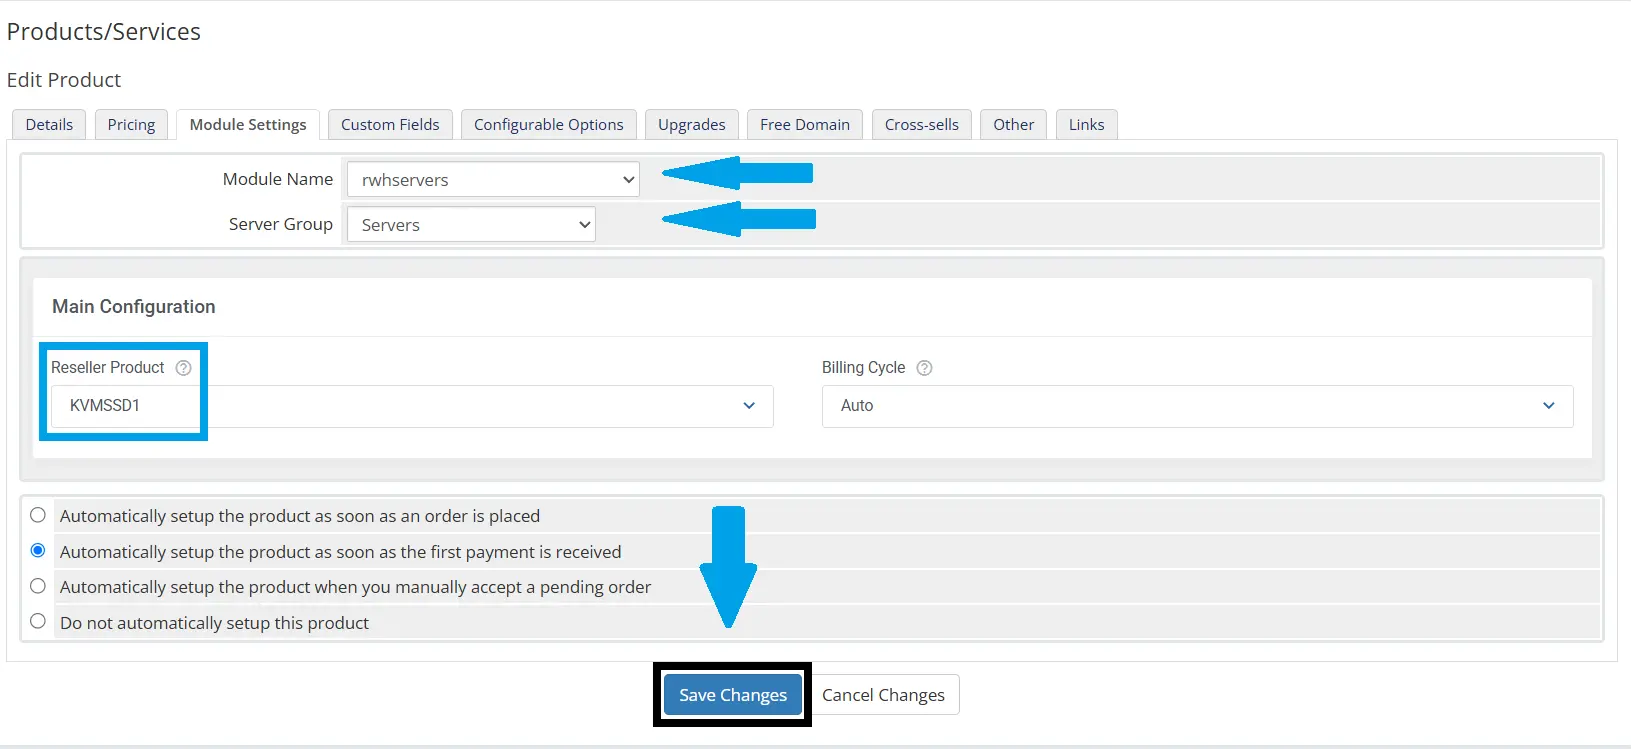Screen dimensions: 1631x749
Task: Switch to the Upgrades tab
Action: [692, 125]
